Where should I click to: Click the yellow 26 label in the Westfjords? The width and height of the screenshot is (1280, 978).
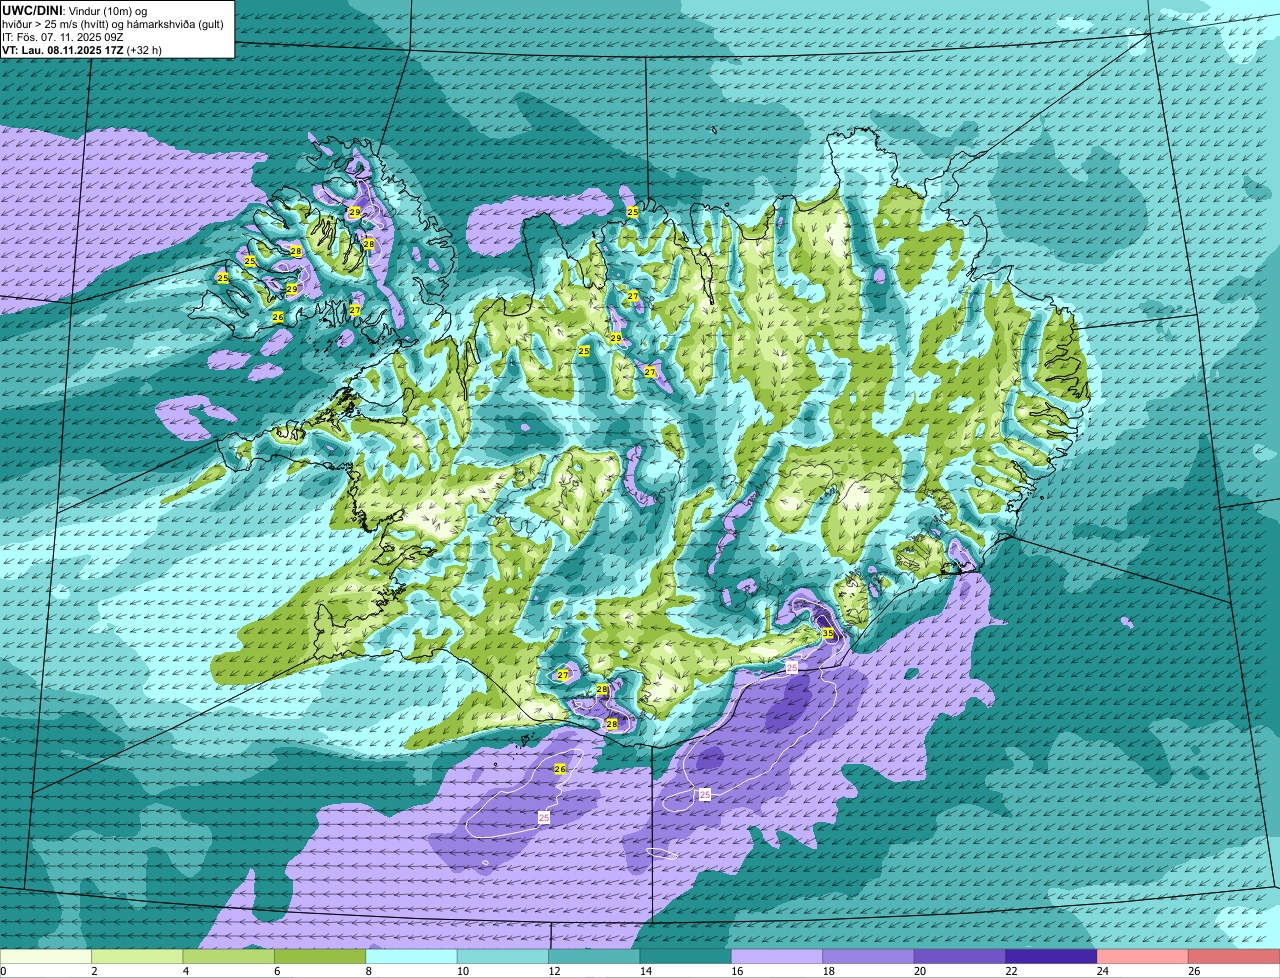(x=278, y=317)
